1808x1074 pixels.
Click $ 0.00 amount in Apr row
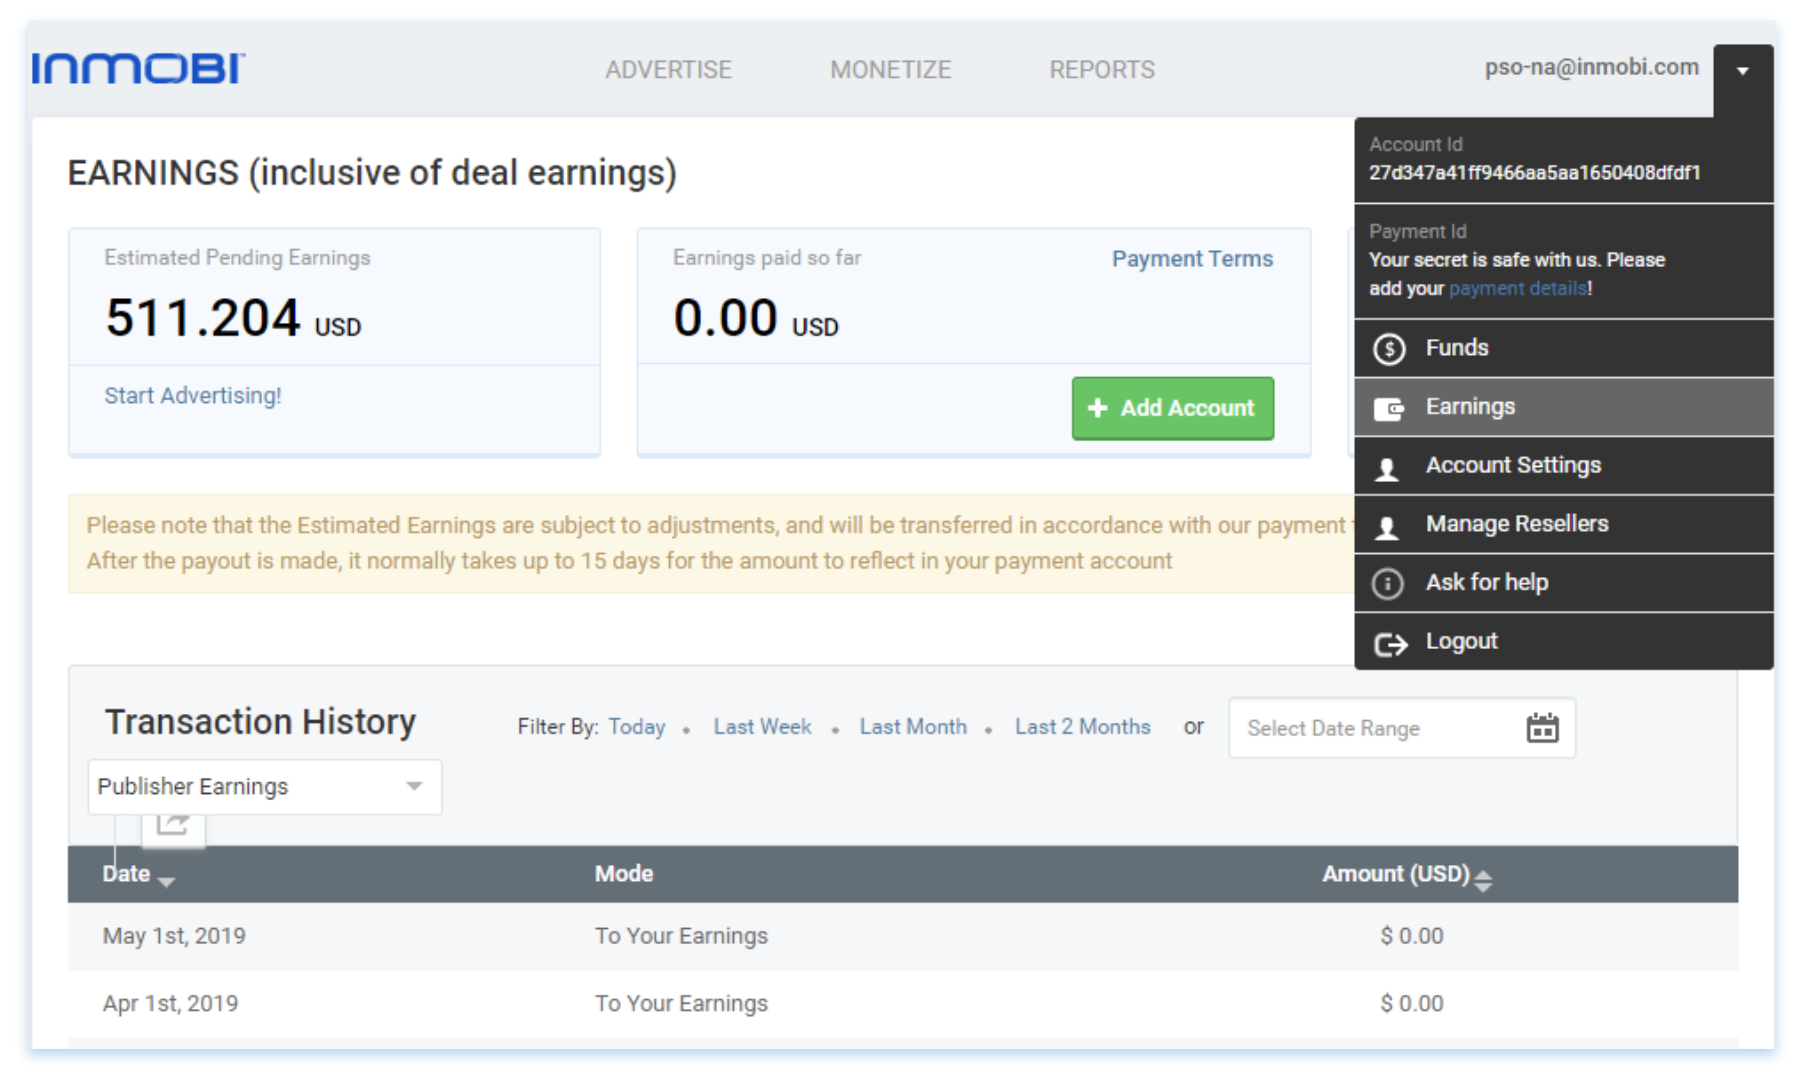pos(1411,1003)
